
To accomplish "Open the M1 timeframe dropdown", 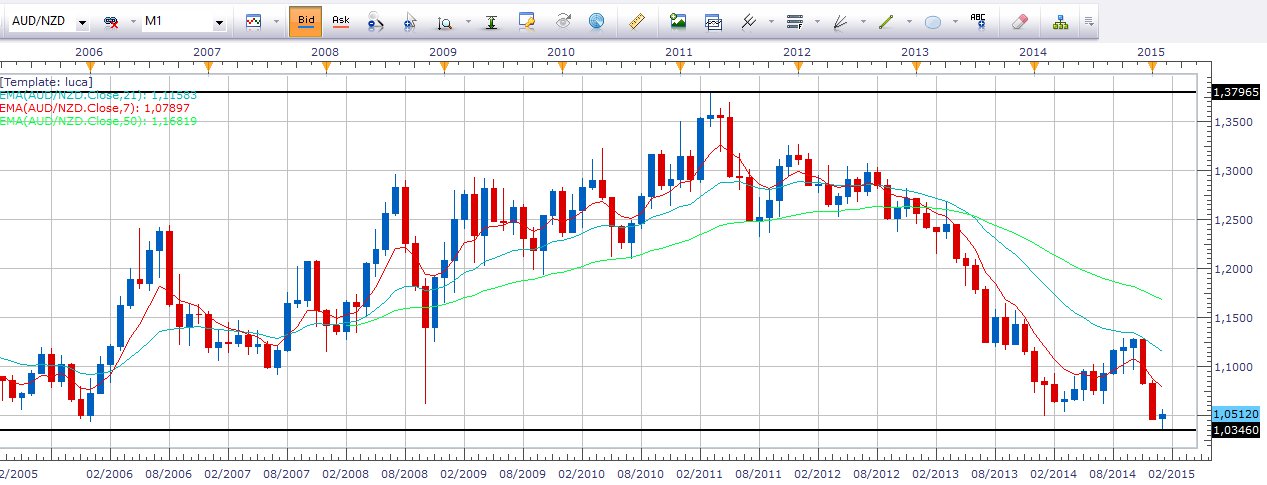I will pos(219,22).
